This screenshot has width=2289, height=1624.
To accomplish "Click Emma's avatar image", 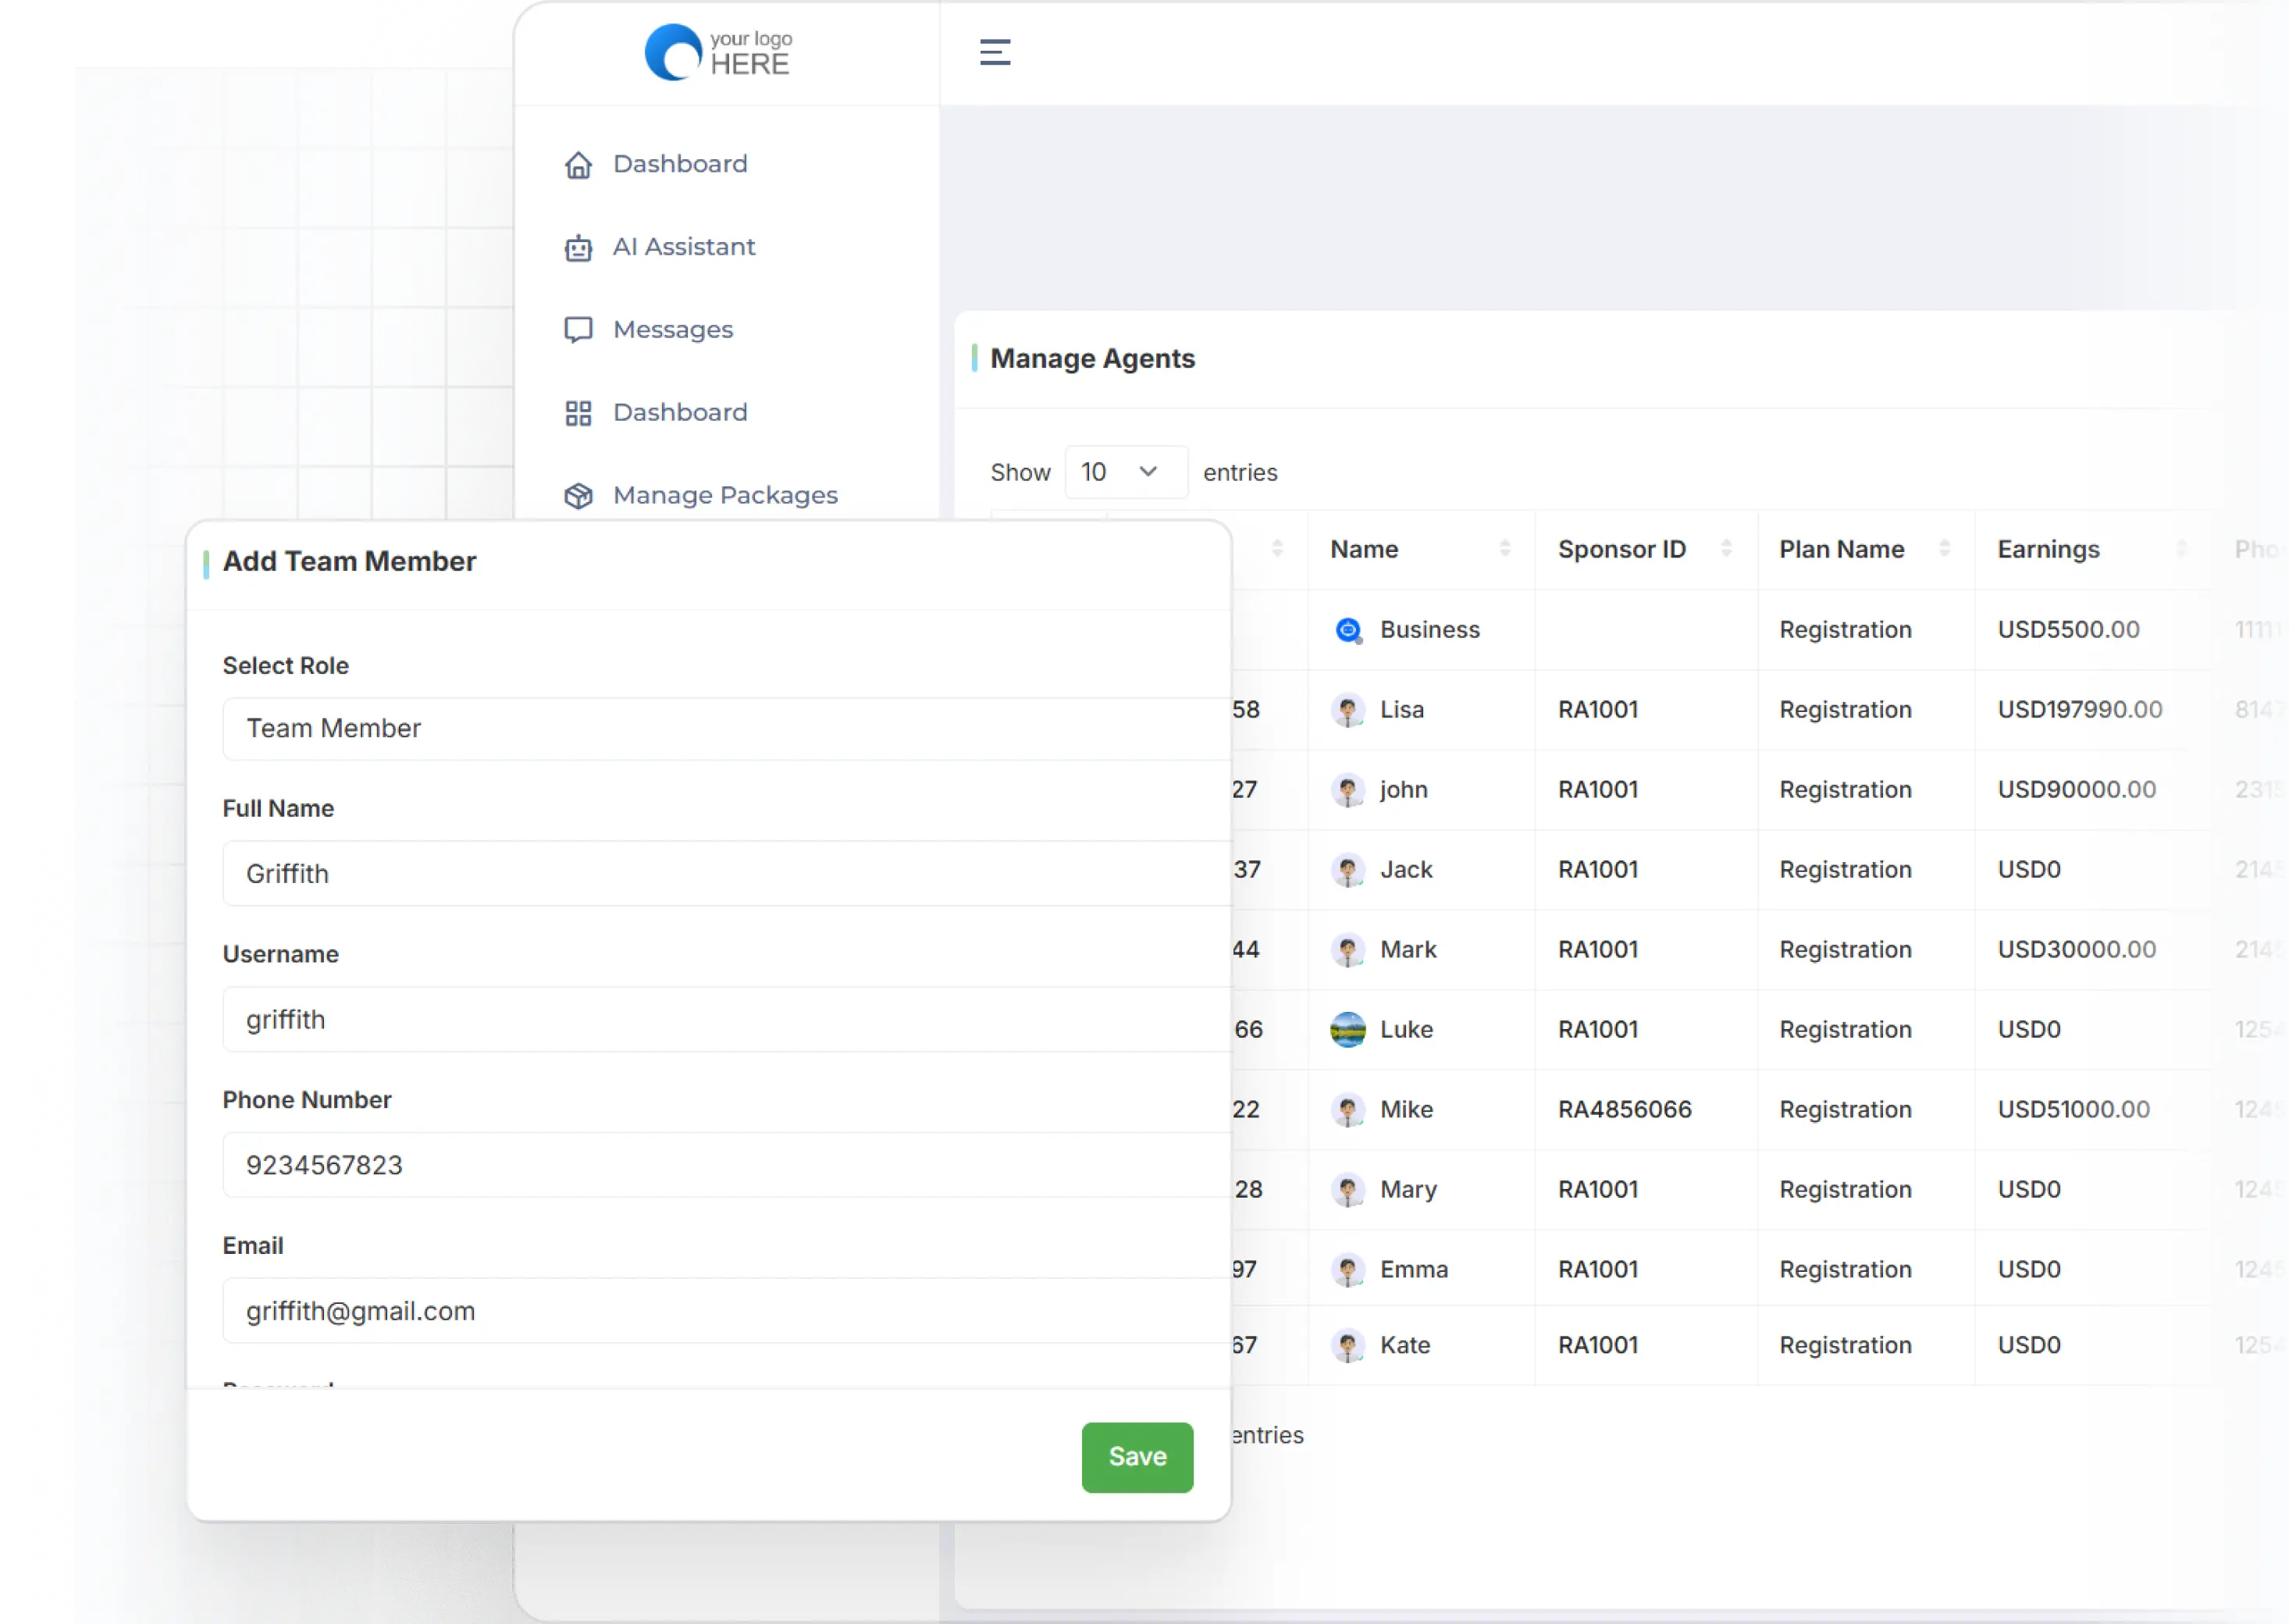I will pyautogui.click(x=1348, y=1270).
